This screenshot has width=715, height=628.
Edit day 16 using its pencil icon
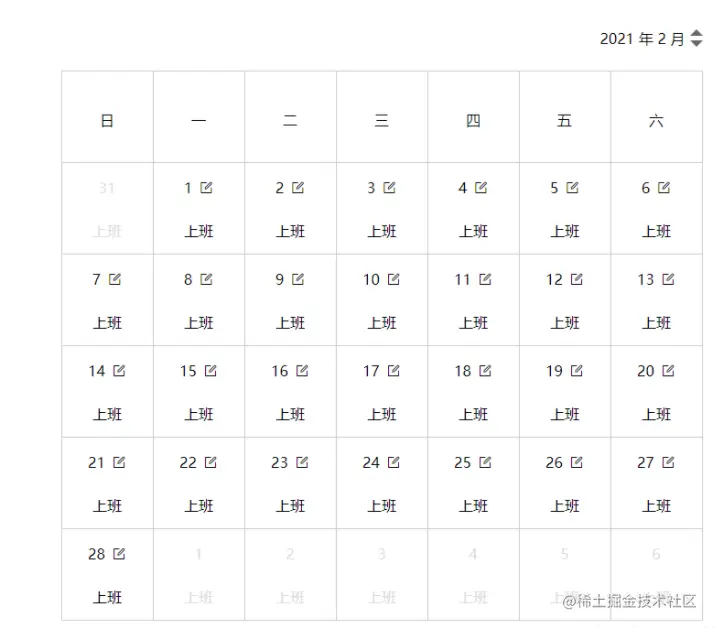302,370
